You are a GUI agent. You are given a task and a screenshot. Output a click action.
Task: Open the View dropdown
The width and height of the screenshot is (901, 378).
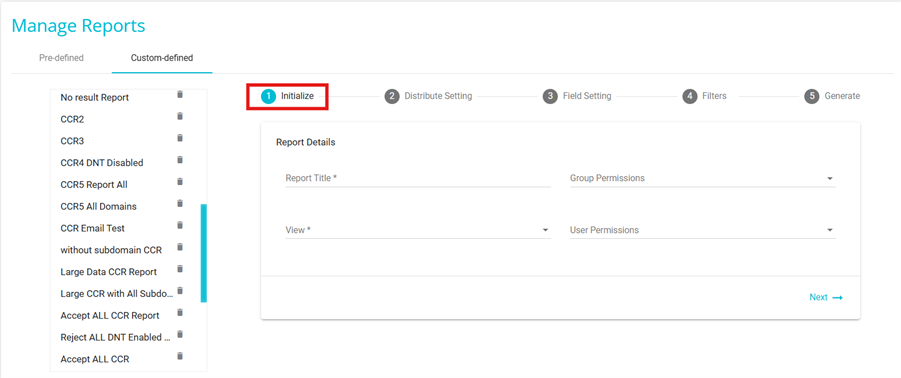point(418,230)
